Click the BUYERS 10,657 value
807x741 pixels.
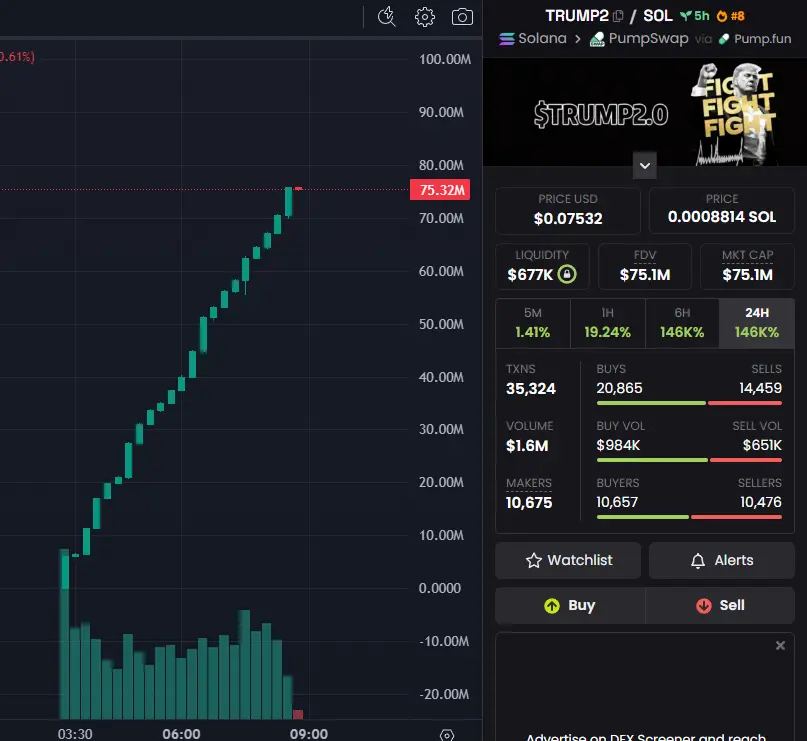point(617,502)
